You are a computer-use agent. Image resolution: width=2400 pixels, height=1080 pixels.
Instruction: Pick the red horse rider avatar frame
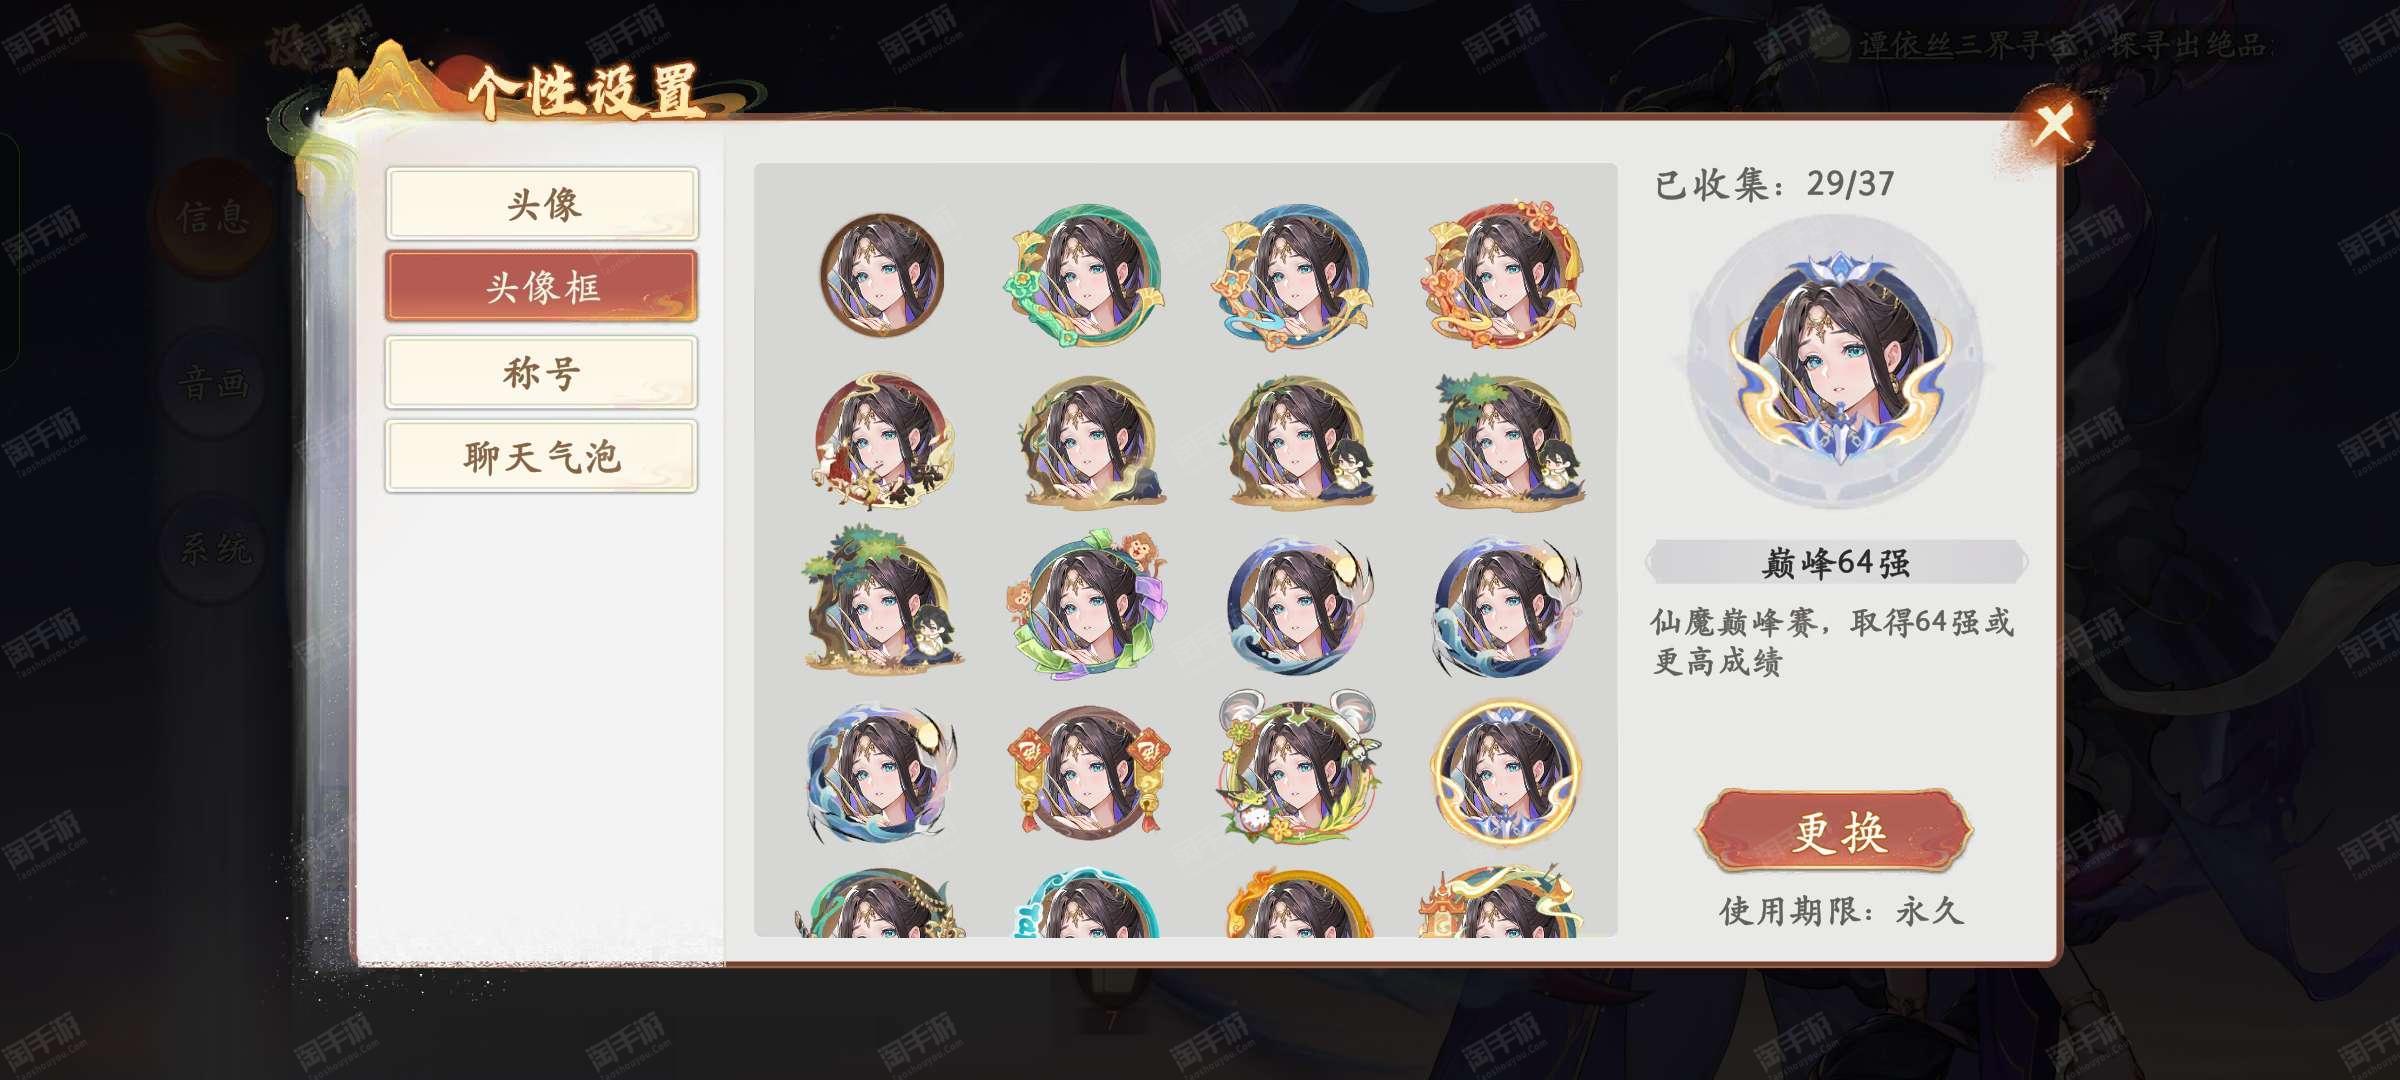(882, 440)
